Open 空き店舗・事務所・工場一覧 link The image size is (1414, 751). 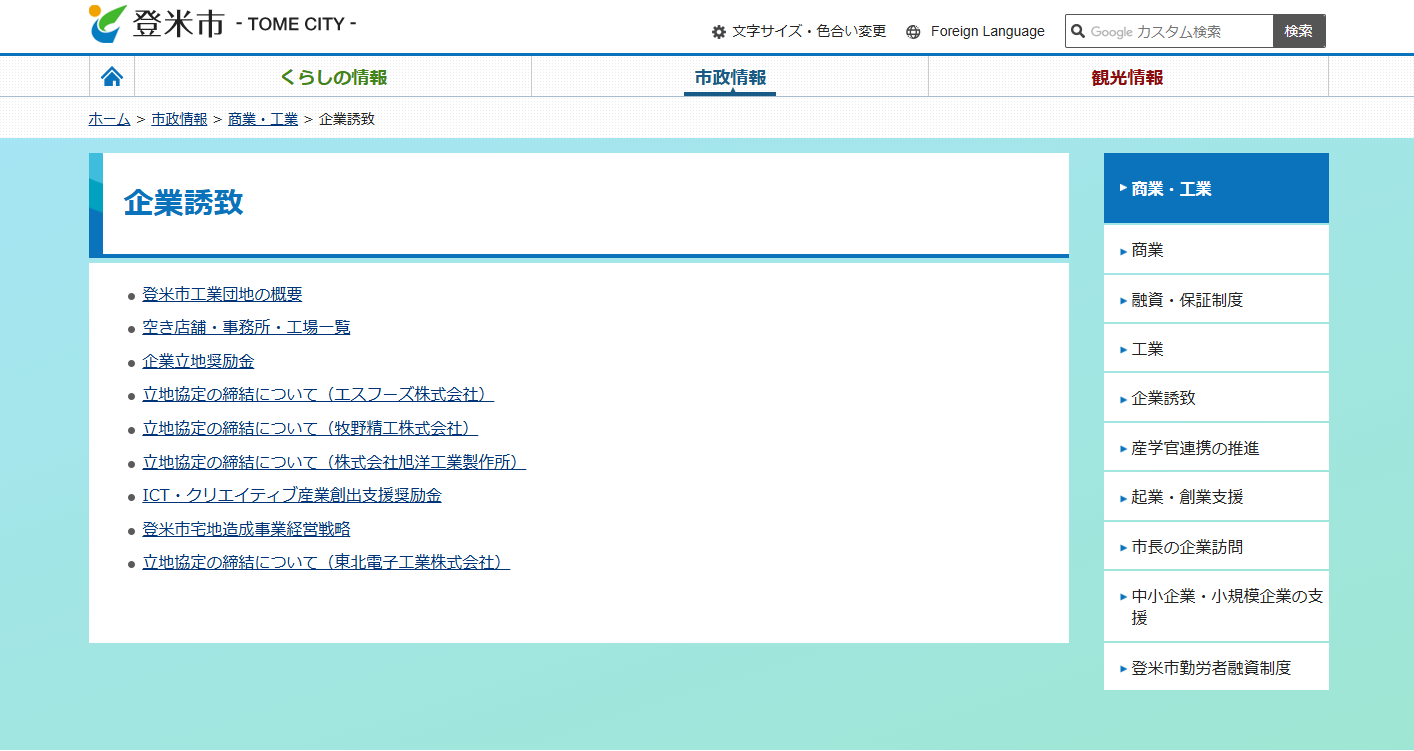[246, 327]
